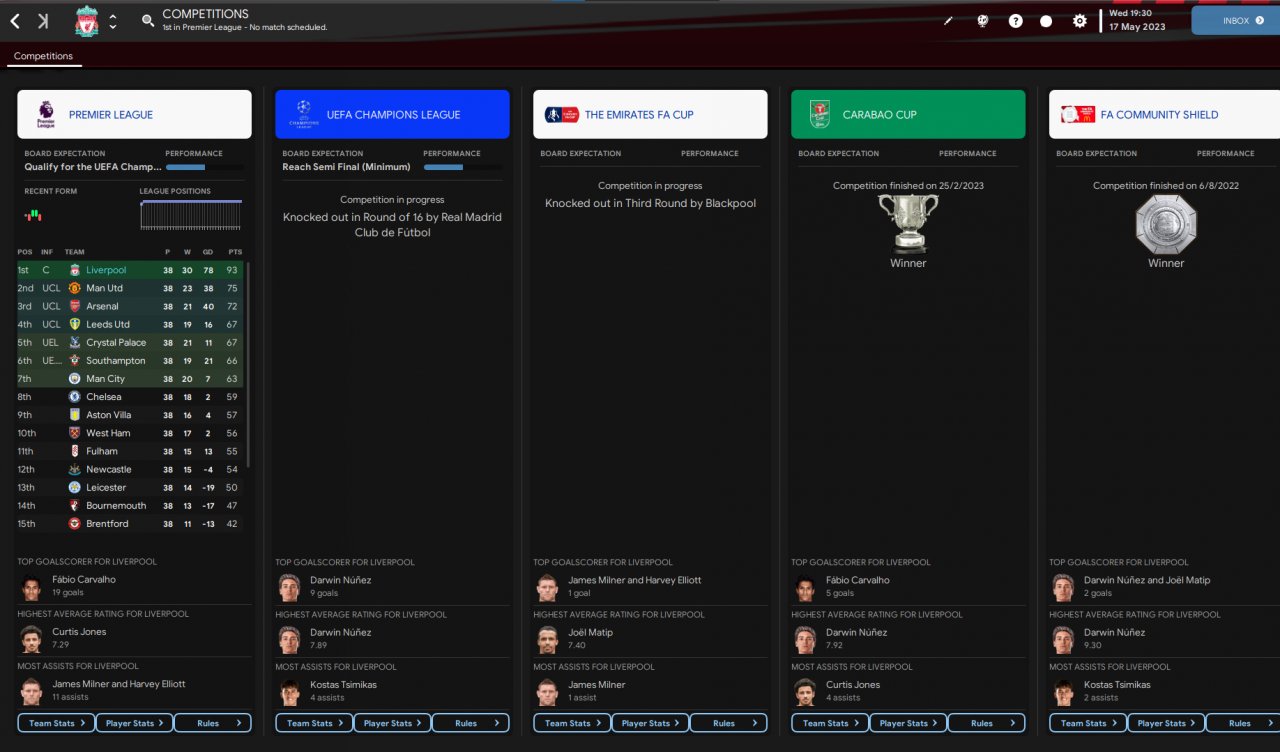This screenshot has width=1280, height=752.
Task: Open the help question mark icon
Action: (x=1016, y=21)
